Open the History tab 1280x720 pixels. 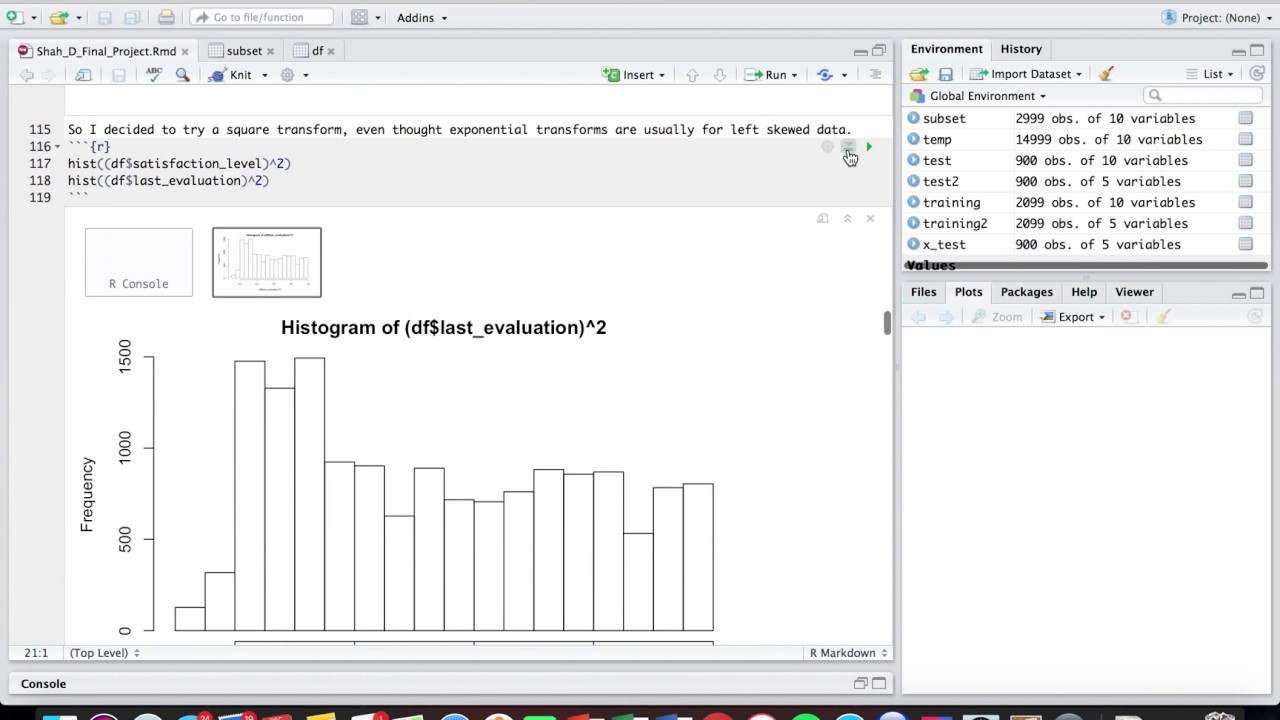(x=1021, y=49)
